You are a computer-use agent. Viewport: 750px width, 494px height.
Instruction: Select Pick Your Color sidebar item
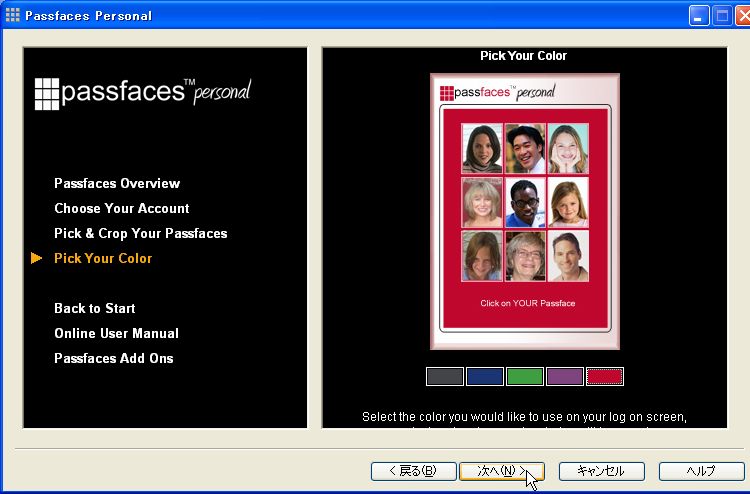[103, 258]
